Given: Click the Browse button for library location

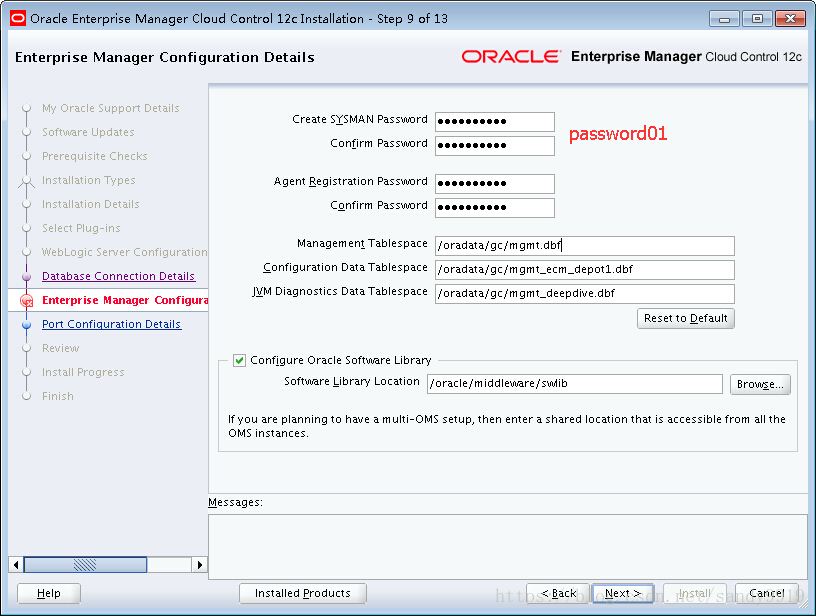Looking at the screenshot, I should coord(760,384).
